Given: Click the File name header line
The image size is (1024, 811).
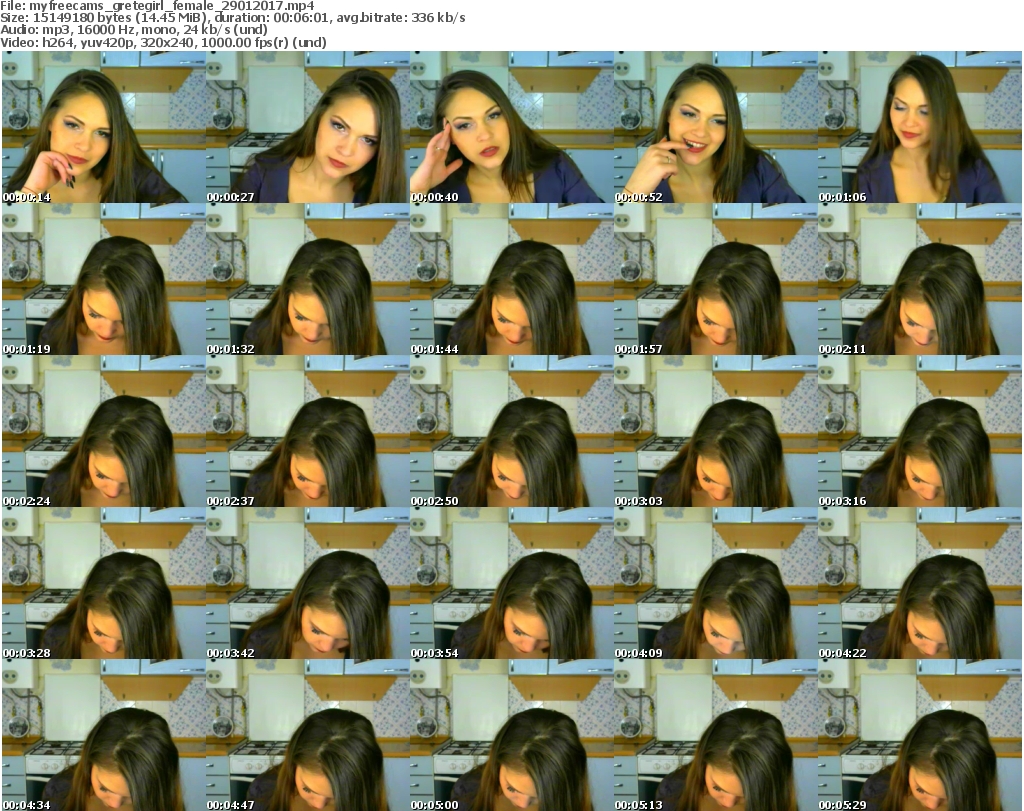Looking at the screenshot, I should 157,6.
